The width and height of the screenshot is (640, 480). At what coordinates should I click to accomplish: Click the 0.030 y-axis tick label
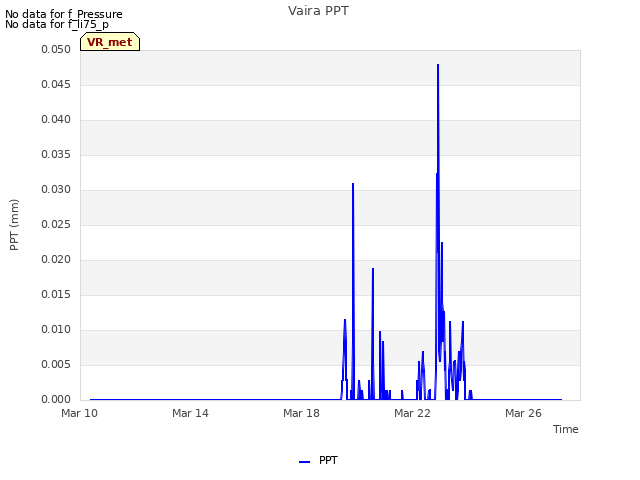(56, 190)
